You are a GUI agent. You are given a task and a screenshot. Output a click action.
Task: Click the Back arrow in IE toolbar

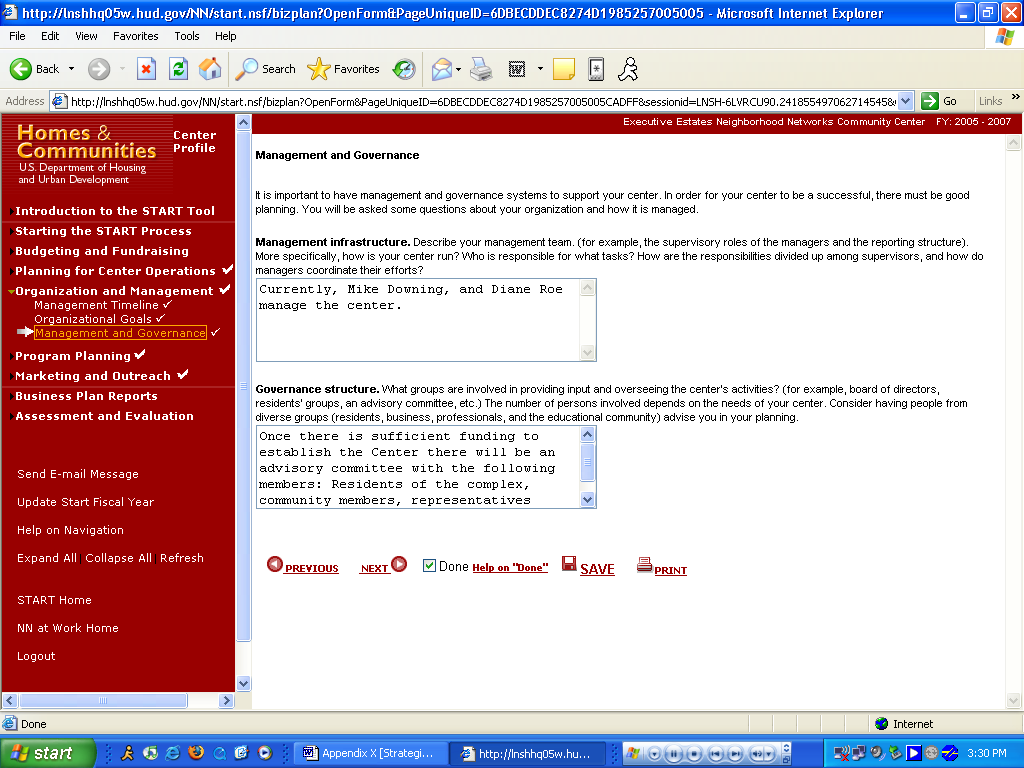[x=34, y=69]
